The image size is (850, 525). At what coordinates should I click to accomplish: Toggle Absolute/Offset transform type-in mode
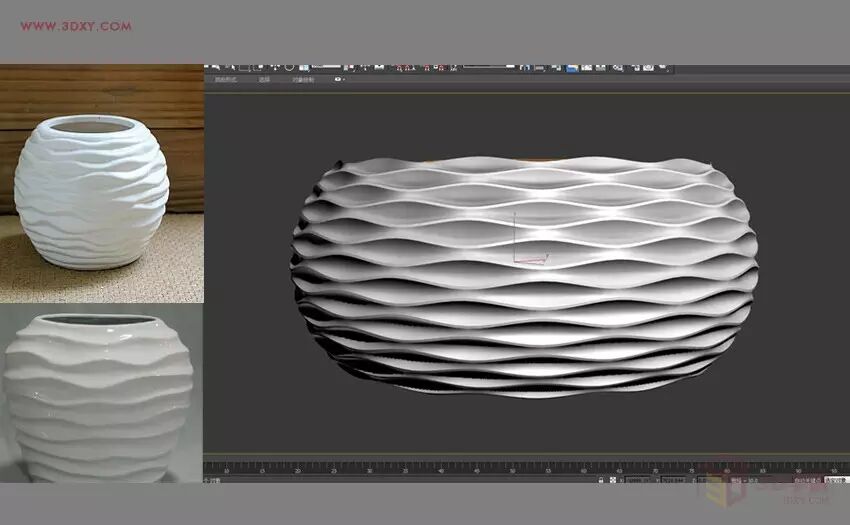pyautogui.click(x=613, y=480)
